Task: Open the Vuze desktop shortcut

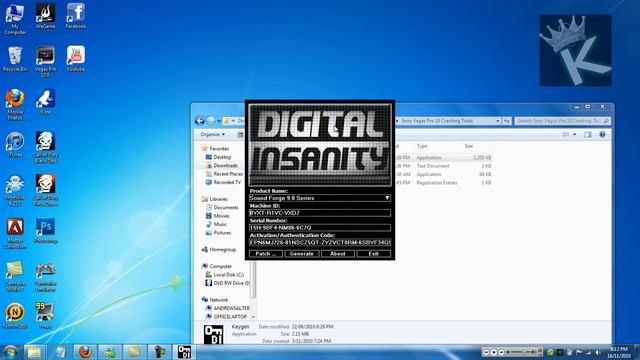Action: [45, 102]
